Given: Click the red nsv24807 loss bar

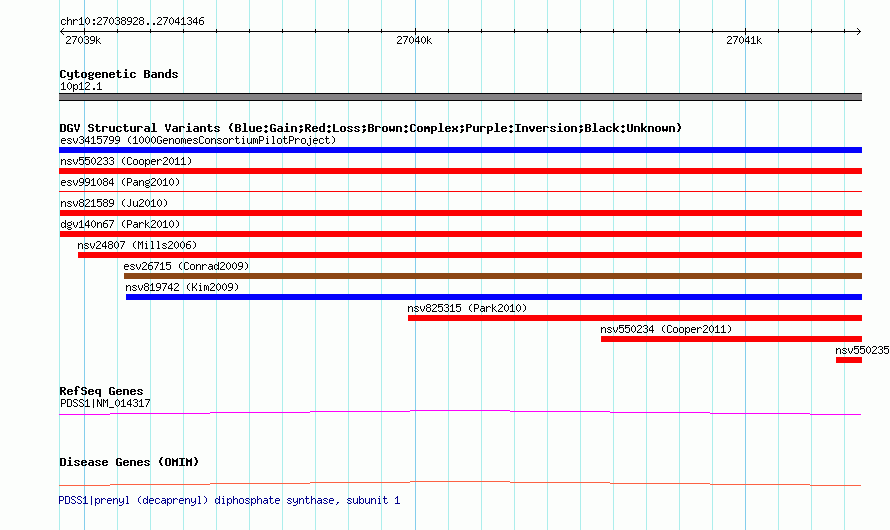Looking at the screenshot, I should tap(470, 255).
